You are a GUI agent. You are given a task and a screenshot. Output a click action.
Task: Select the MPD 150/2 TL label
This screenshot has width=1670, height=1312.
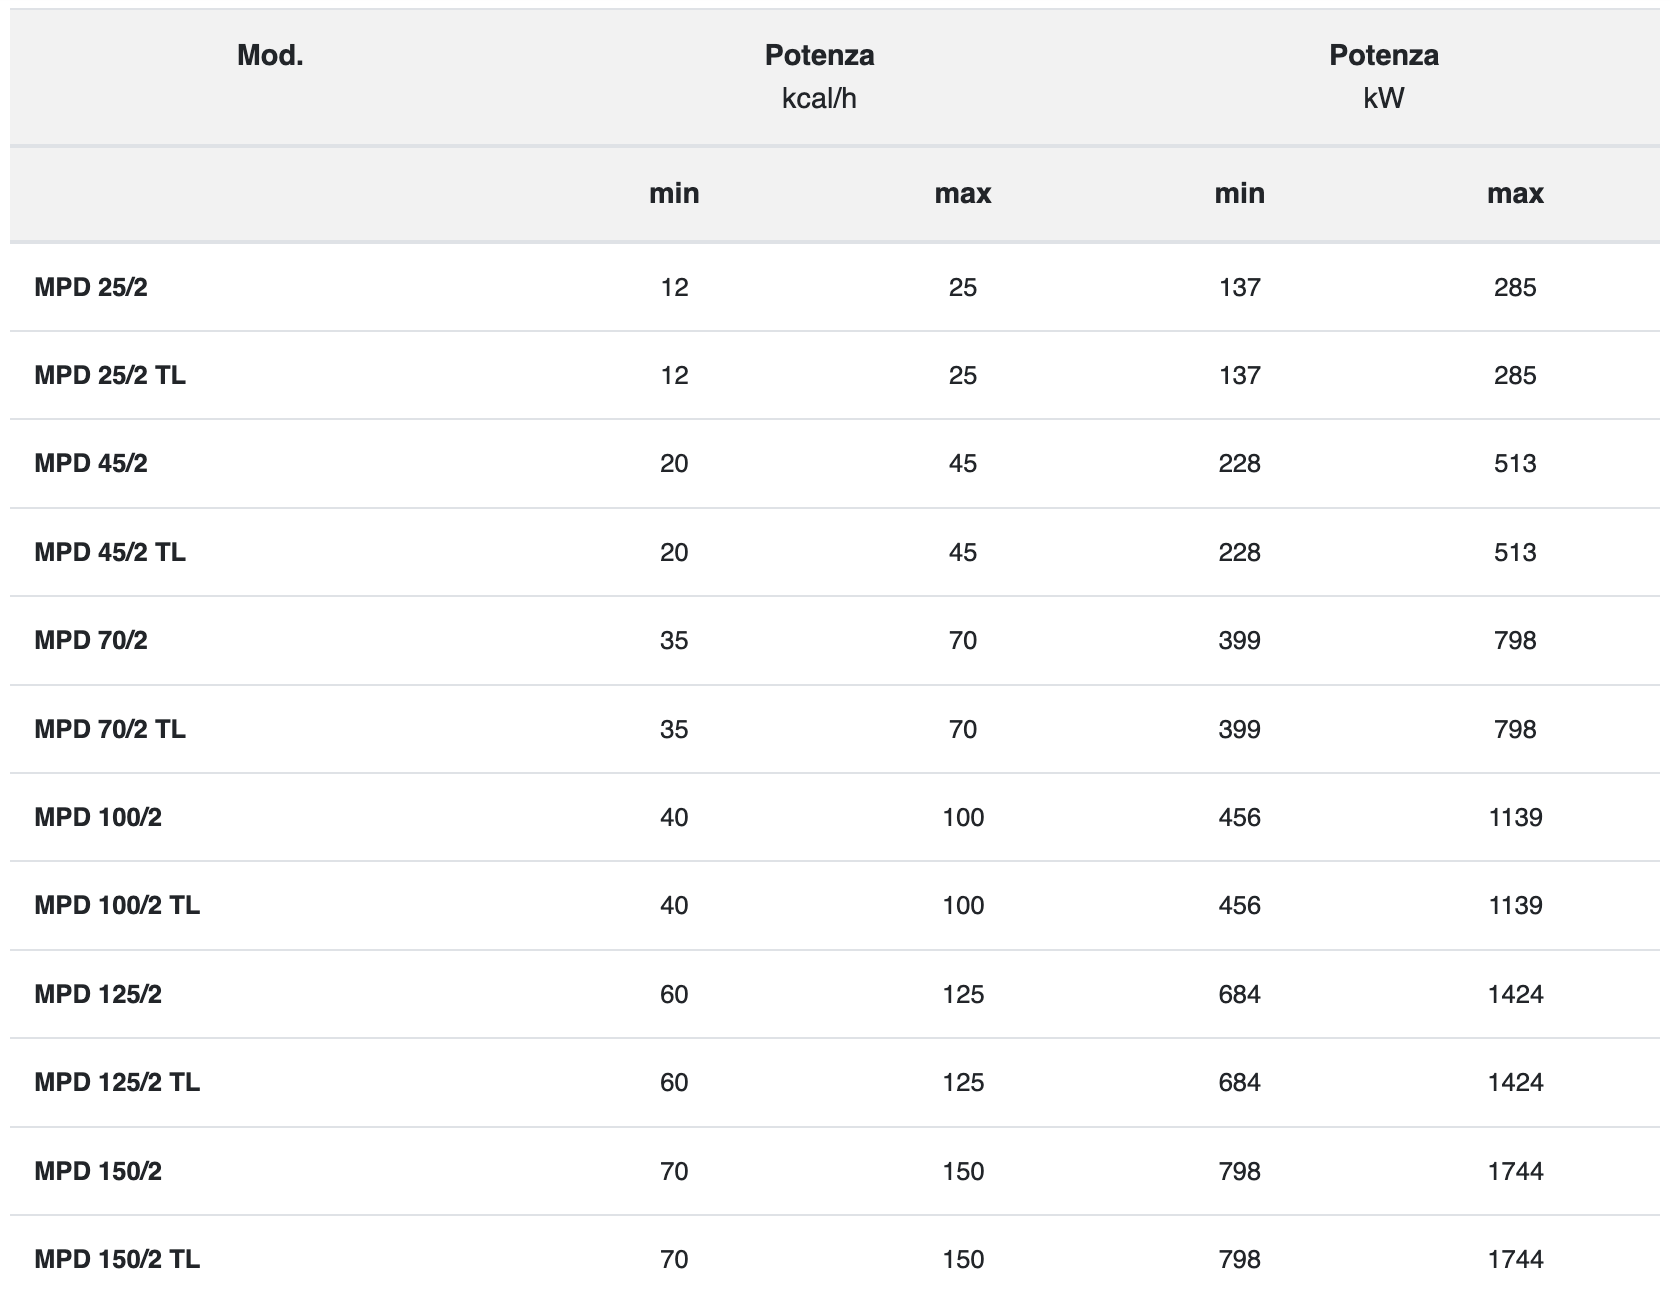pyautogui.click(x=117, y=1260)
